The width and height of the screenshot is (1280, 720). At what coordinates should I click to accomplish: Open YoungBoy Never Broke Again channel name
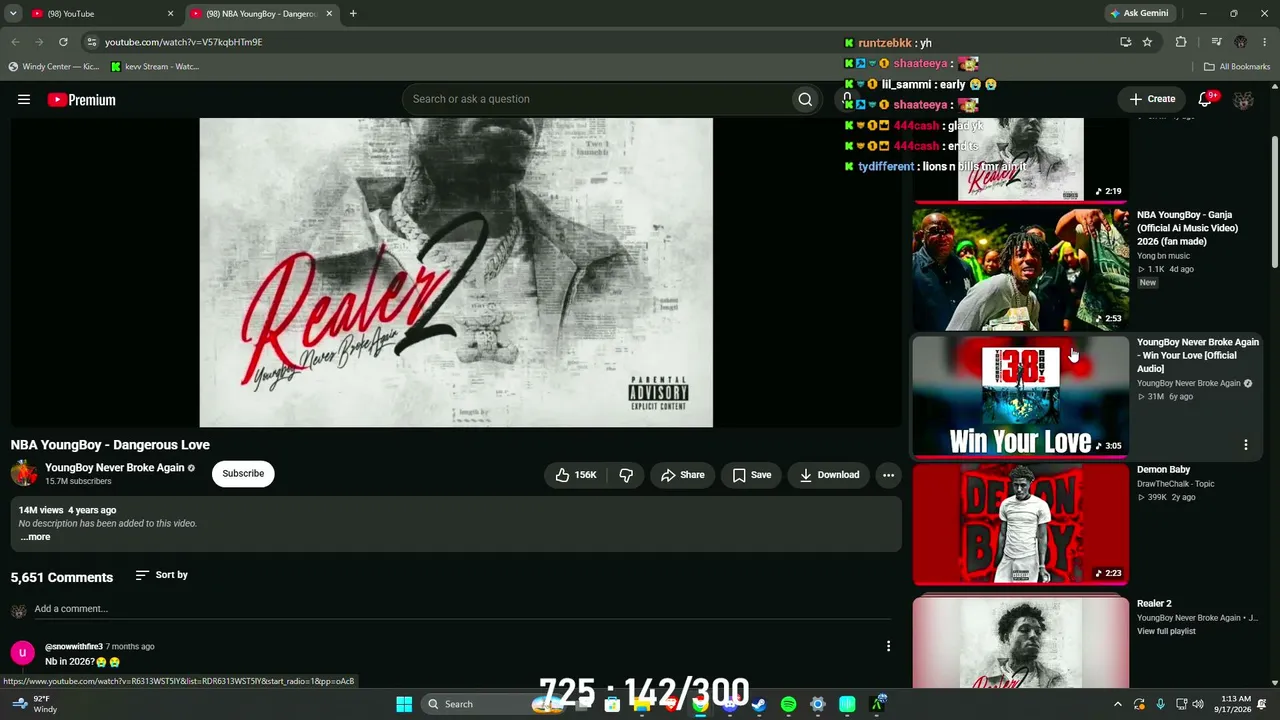pos(114,468)
